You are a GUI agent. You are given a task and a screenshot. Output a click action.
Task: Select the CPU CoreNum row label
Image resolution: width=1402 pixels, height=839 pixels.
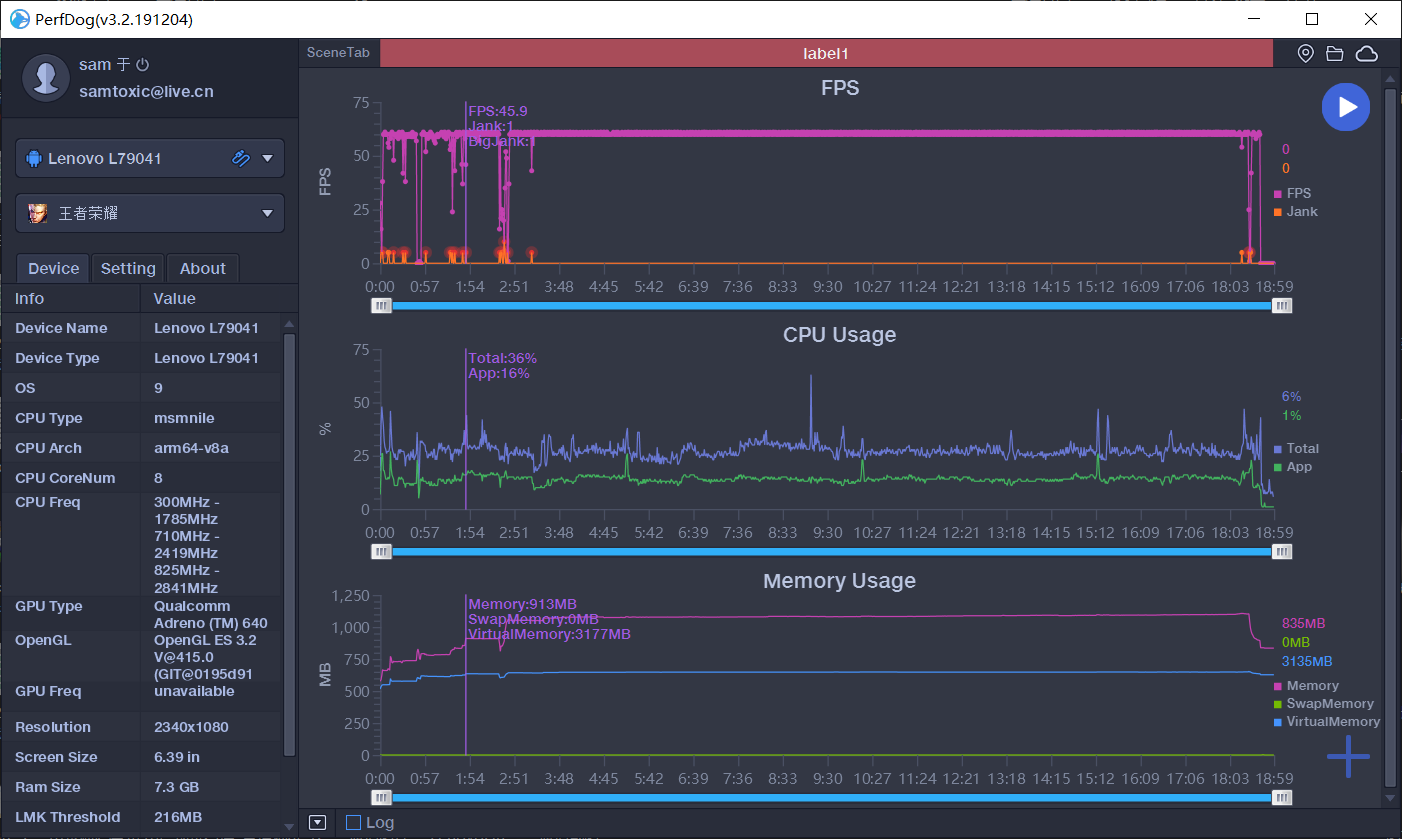coord(65,478)
